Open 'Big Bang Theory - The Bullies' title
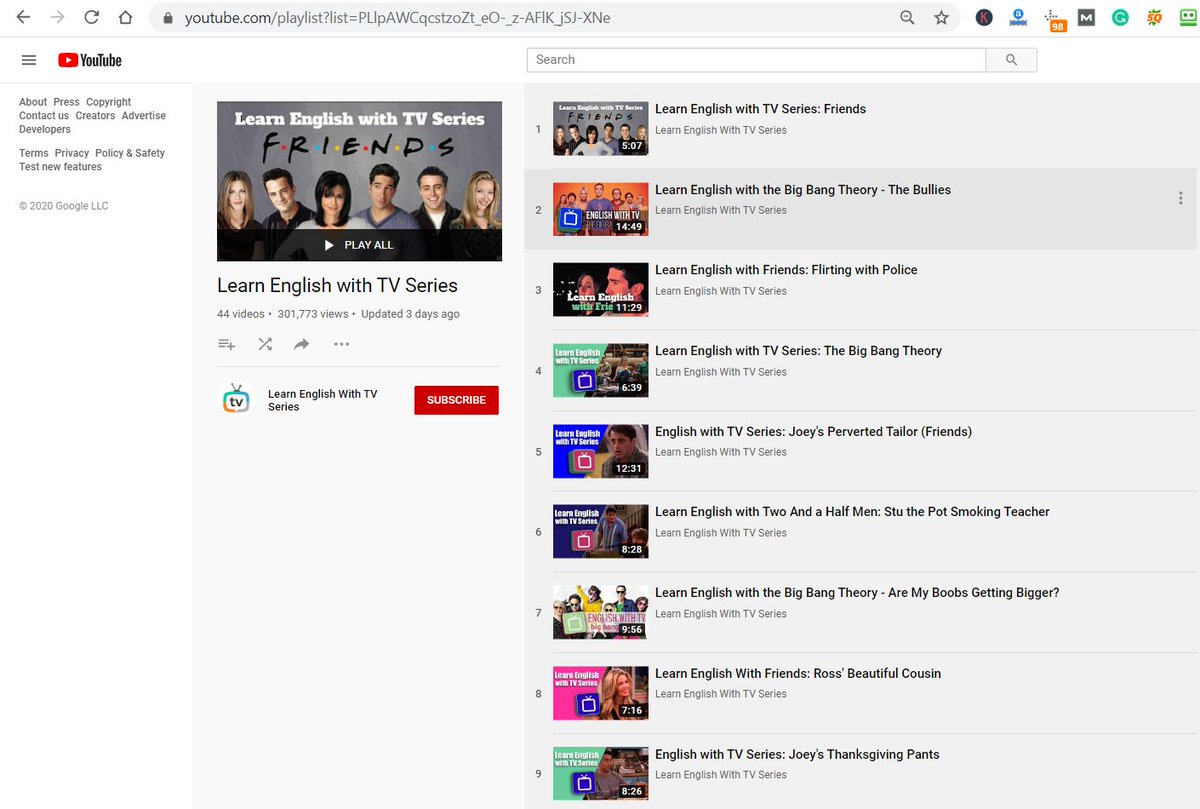Image resolution: width=1200 pixels, height=809 pixels. 803,190
